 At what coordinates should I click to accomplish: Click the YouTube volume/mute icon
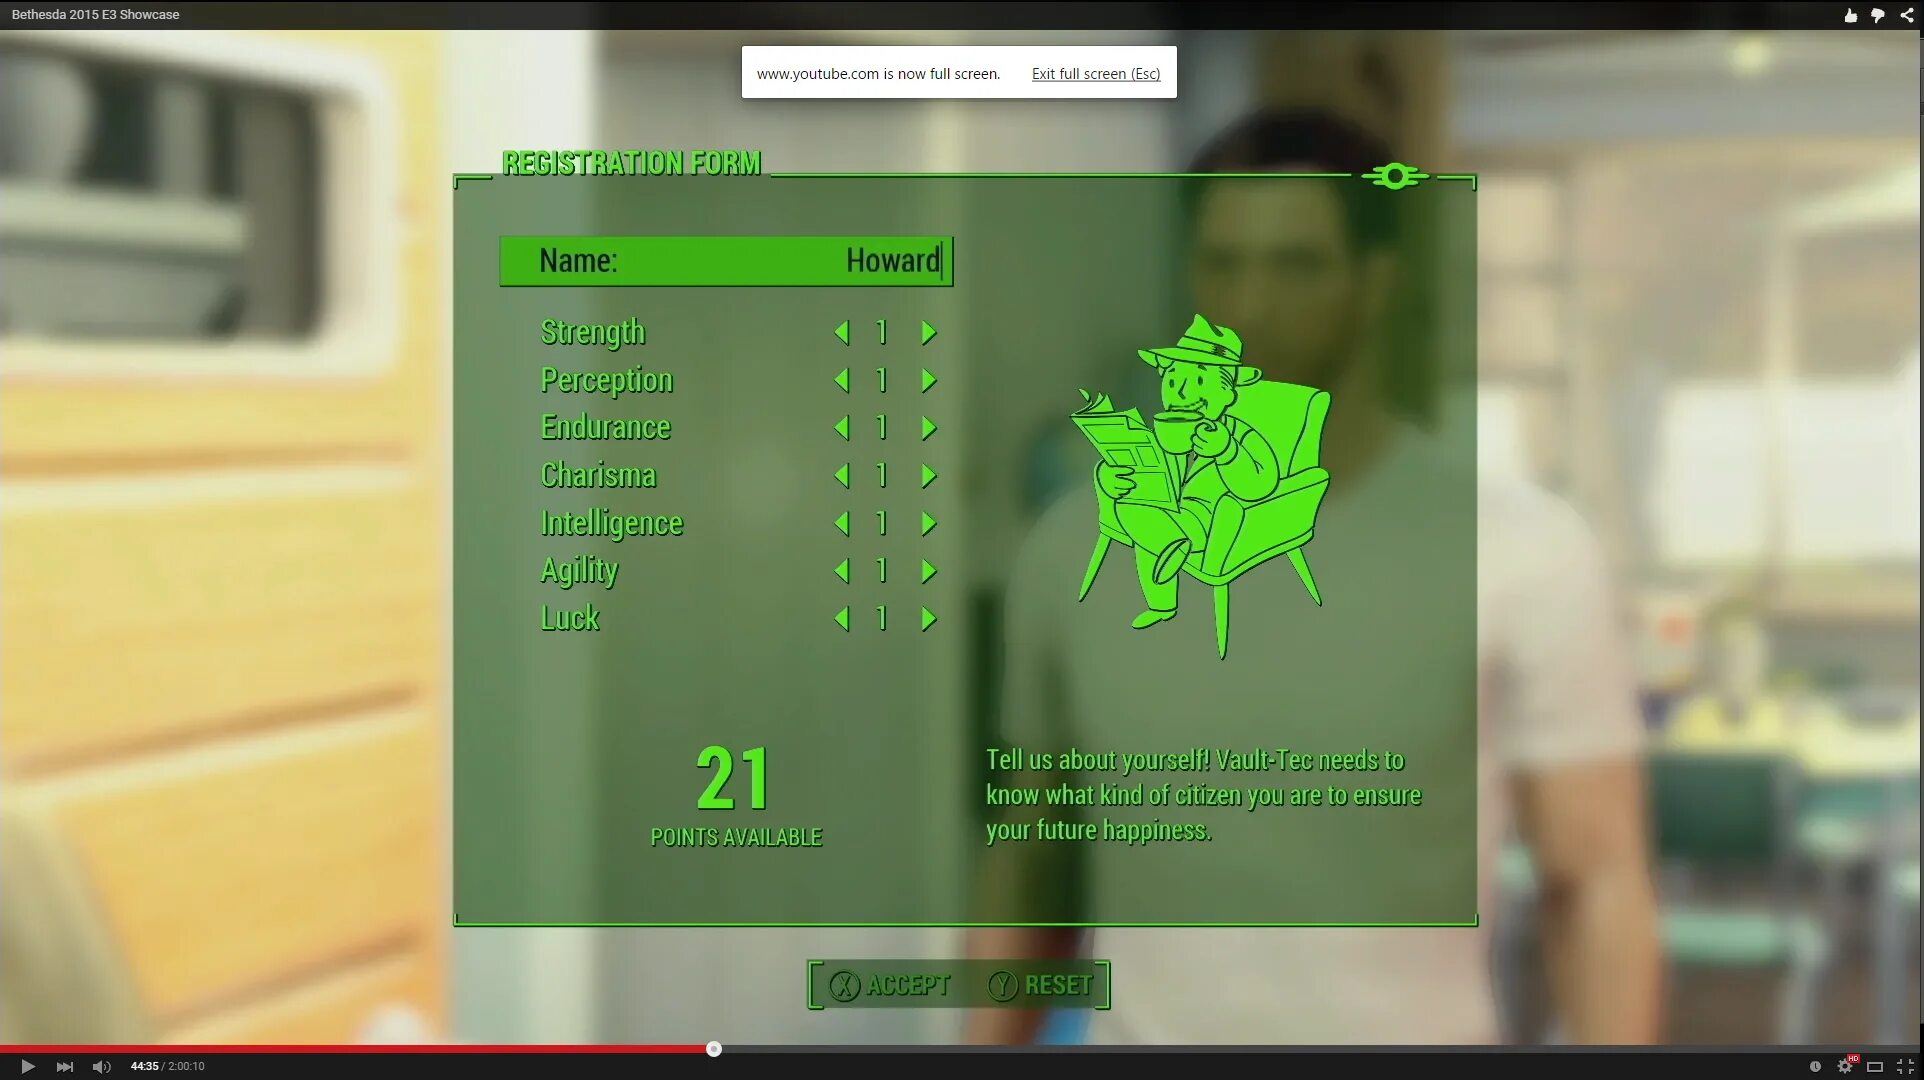coord(100,1065)
